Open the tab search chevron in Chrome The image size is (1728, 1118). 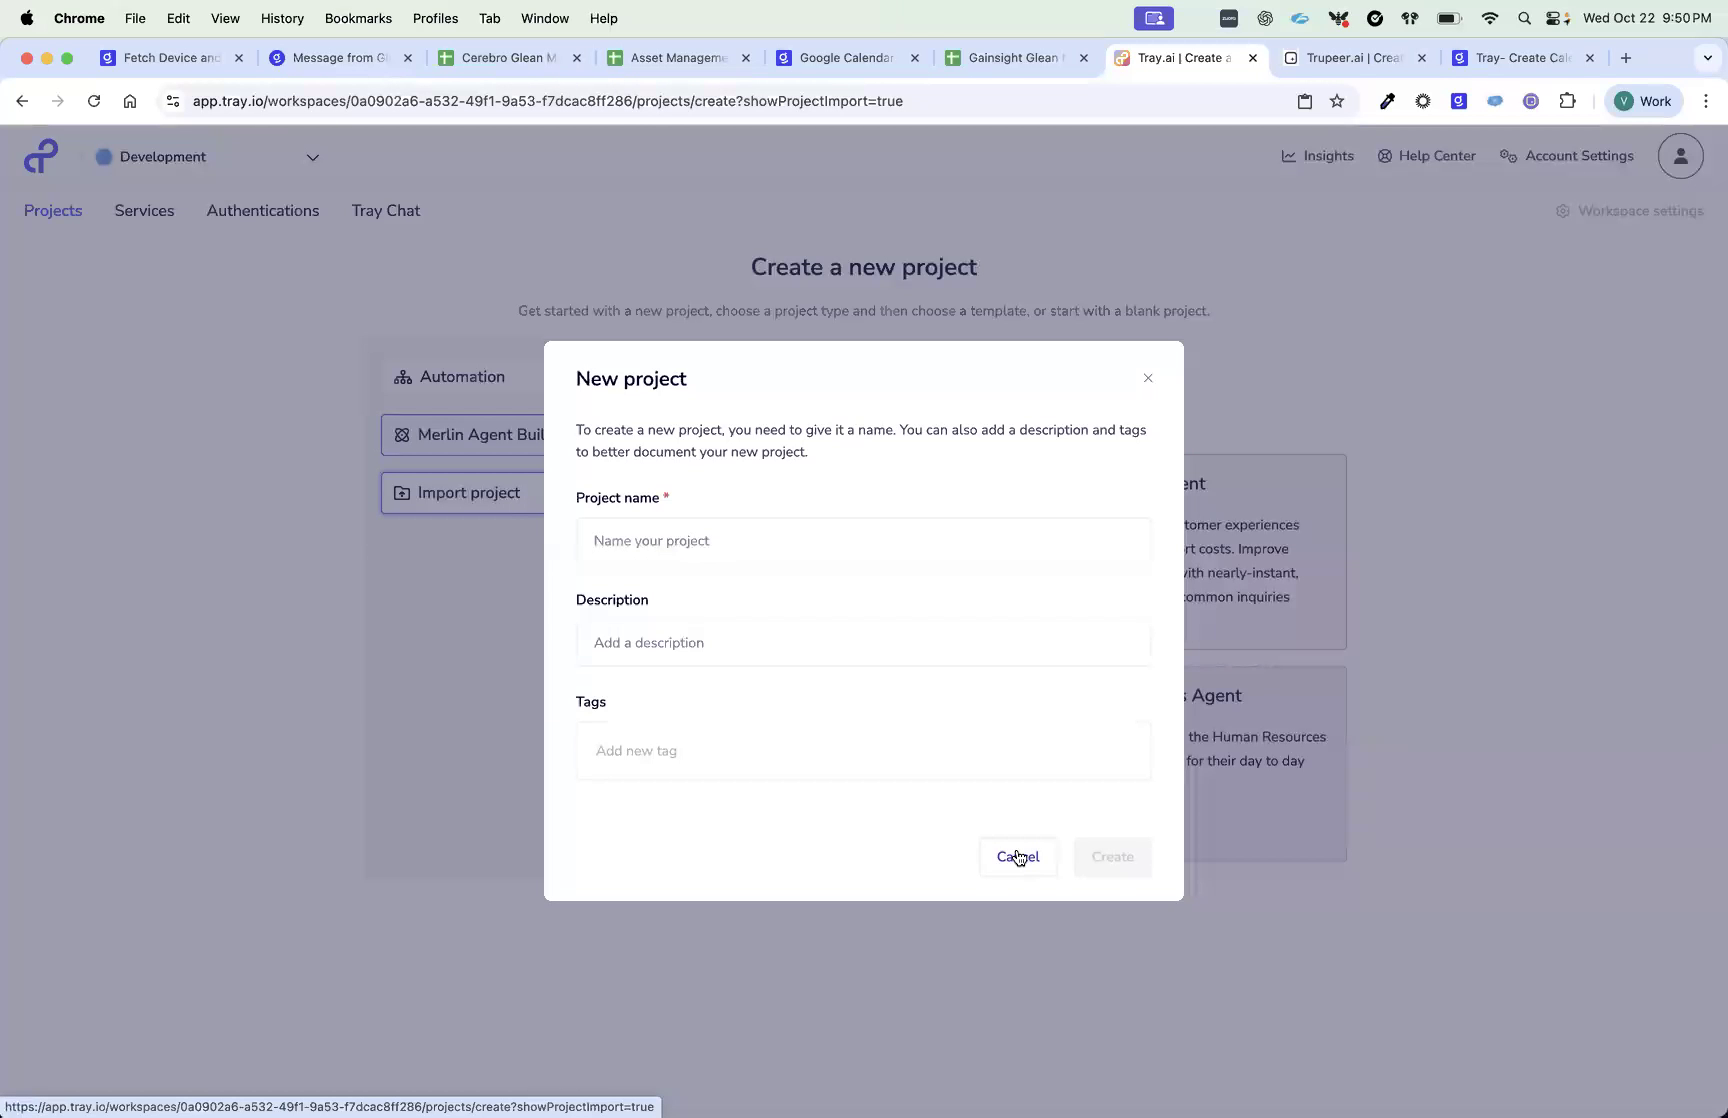pyautogui.click(x=1707, y=58)
